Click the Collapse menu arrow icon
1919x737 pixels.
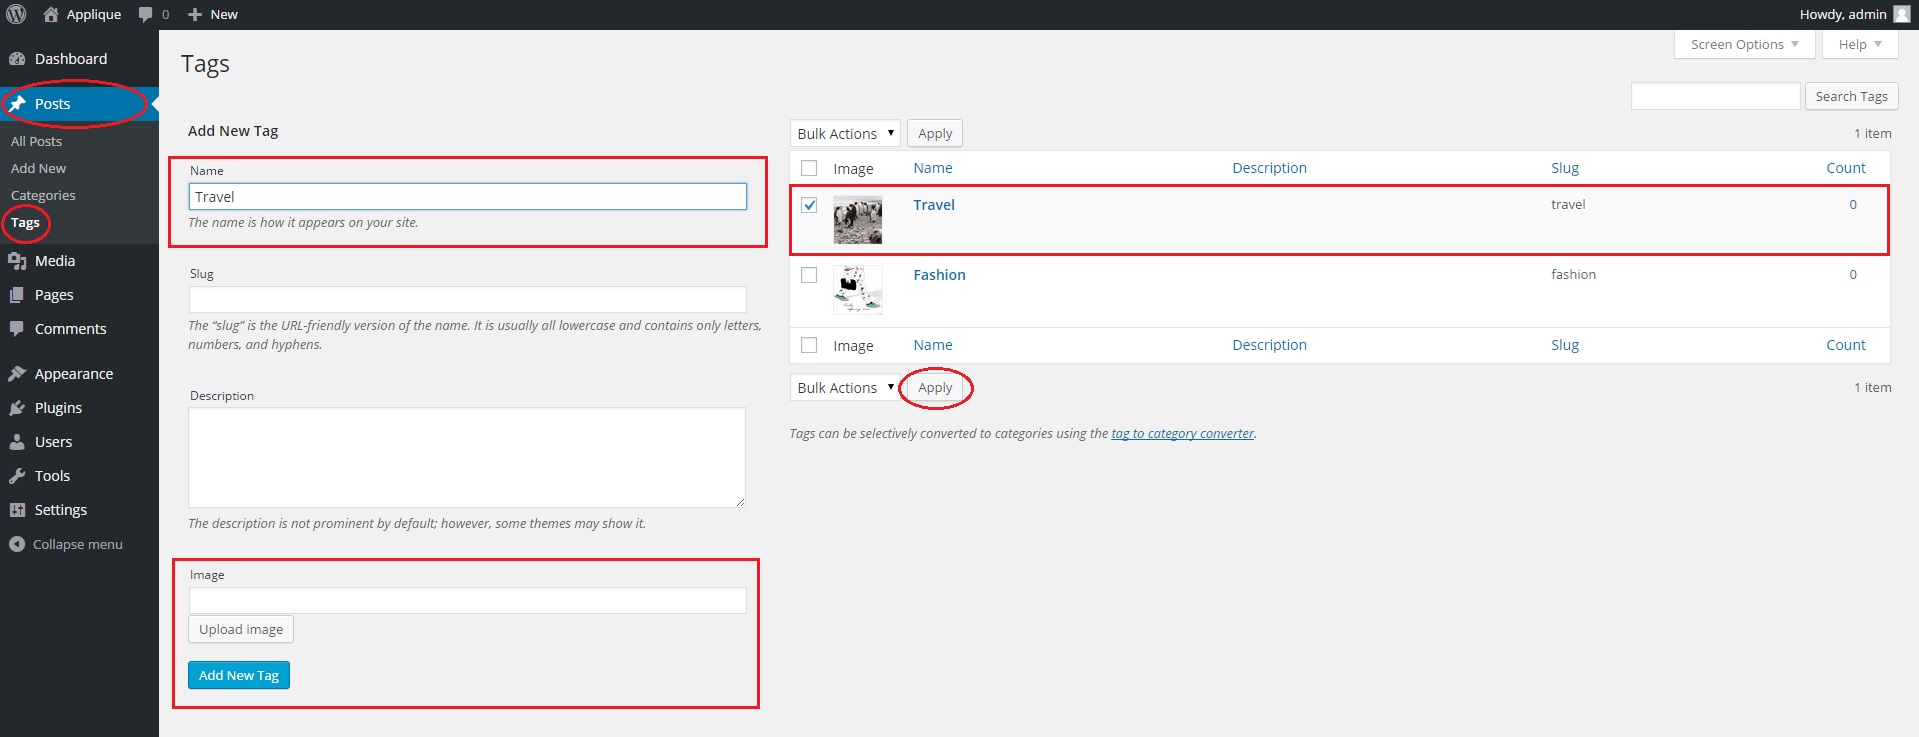pos(17,544)
